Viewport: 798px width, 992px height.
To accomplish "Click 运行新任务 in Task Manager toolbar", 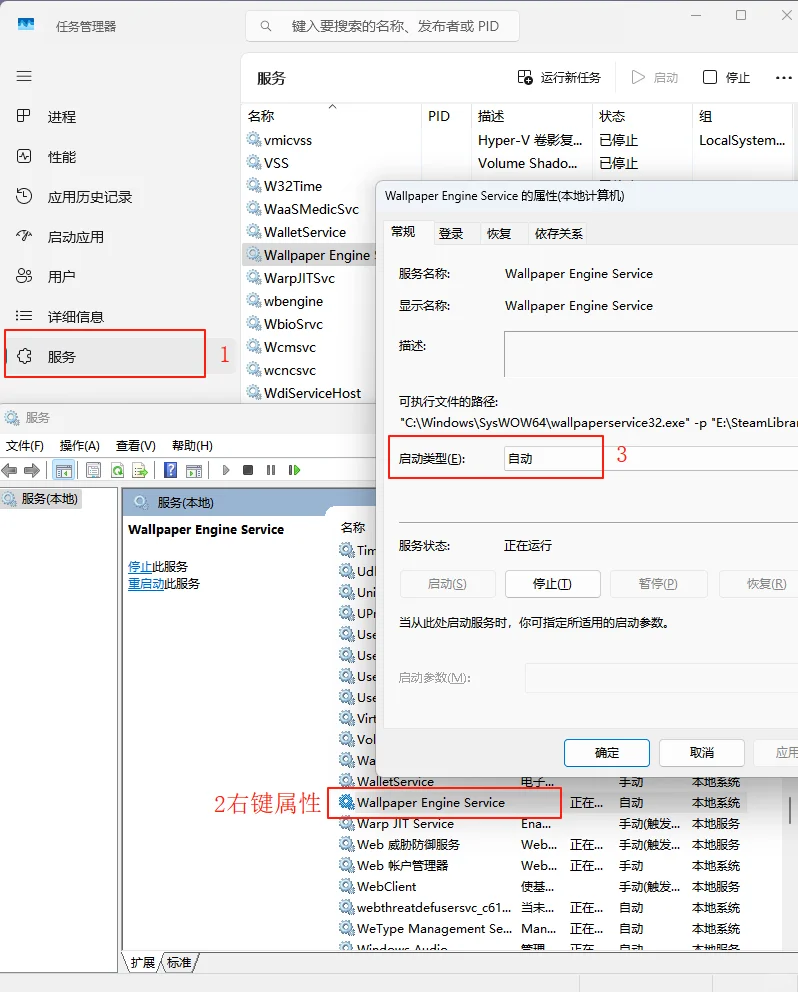I will tap(559, 77).
